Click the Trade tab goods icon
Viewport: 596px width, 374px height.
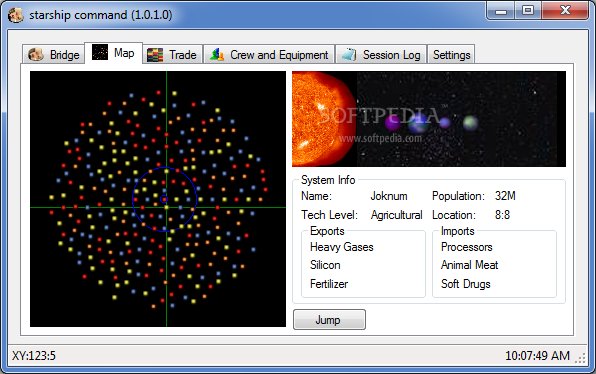coord(155,55)
